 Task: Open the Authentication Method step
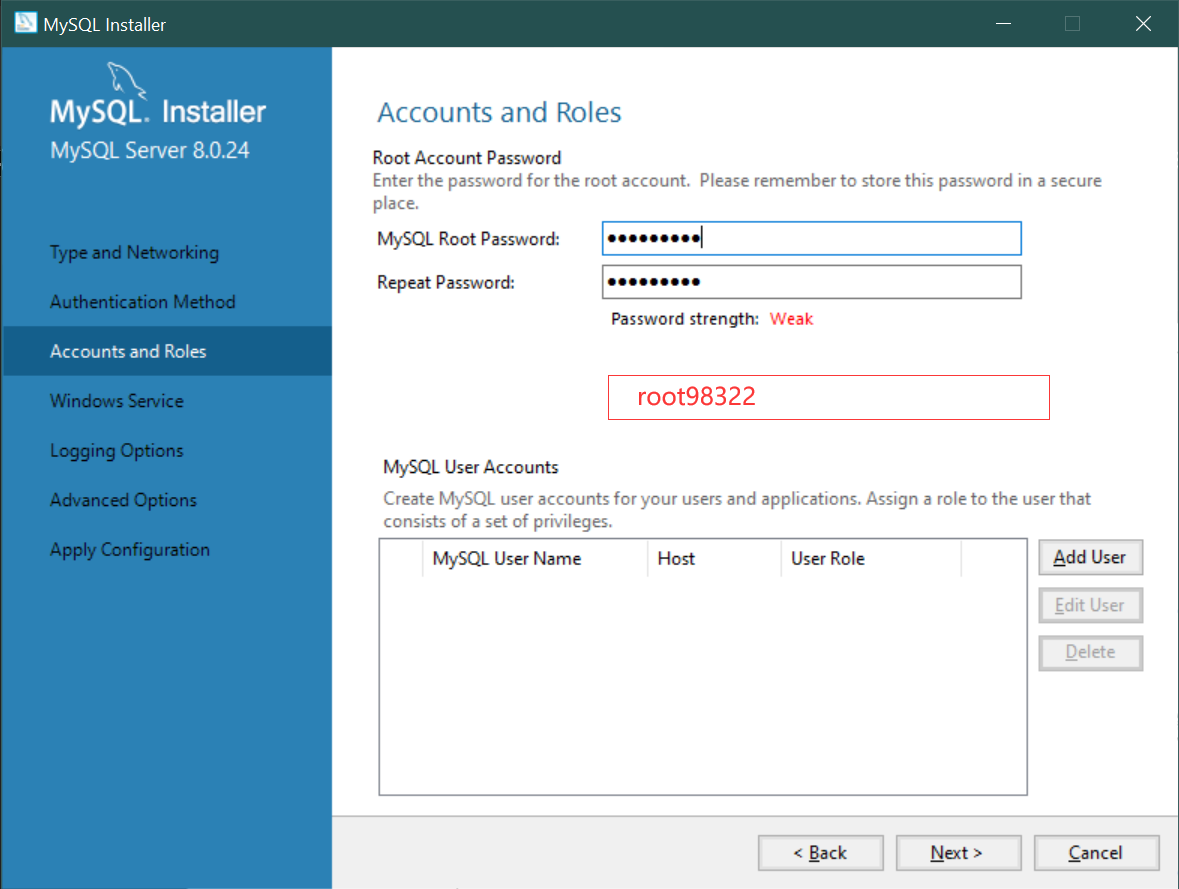click(143, 302)
